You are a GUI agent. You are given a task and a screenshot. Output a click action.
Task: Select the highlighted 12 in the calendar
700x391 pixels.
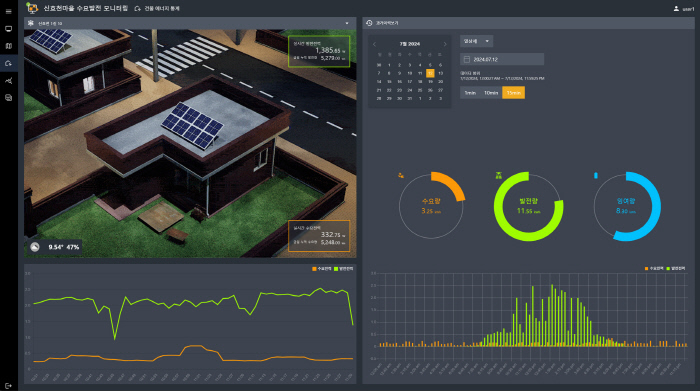click(430, 73)
